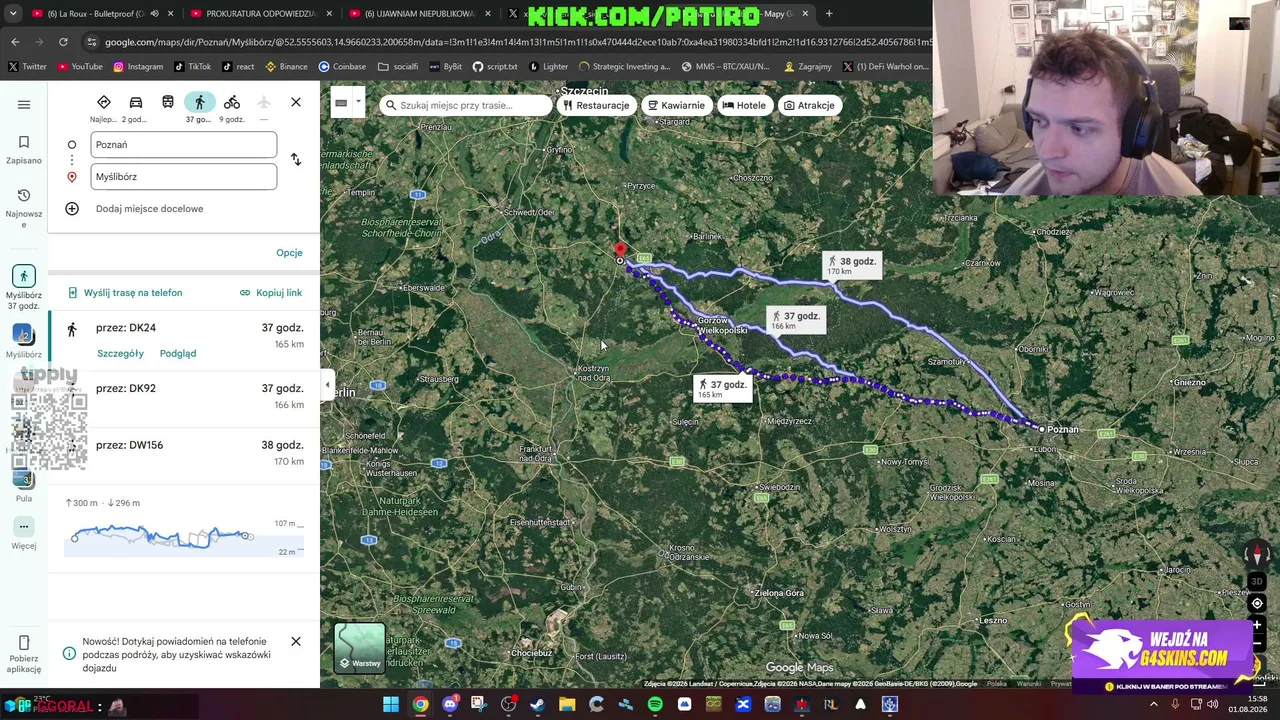Open Najnowsze recent items
This screenshot has height=720, width=1280.
coord(24,208)
